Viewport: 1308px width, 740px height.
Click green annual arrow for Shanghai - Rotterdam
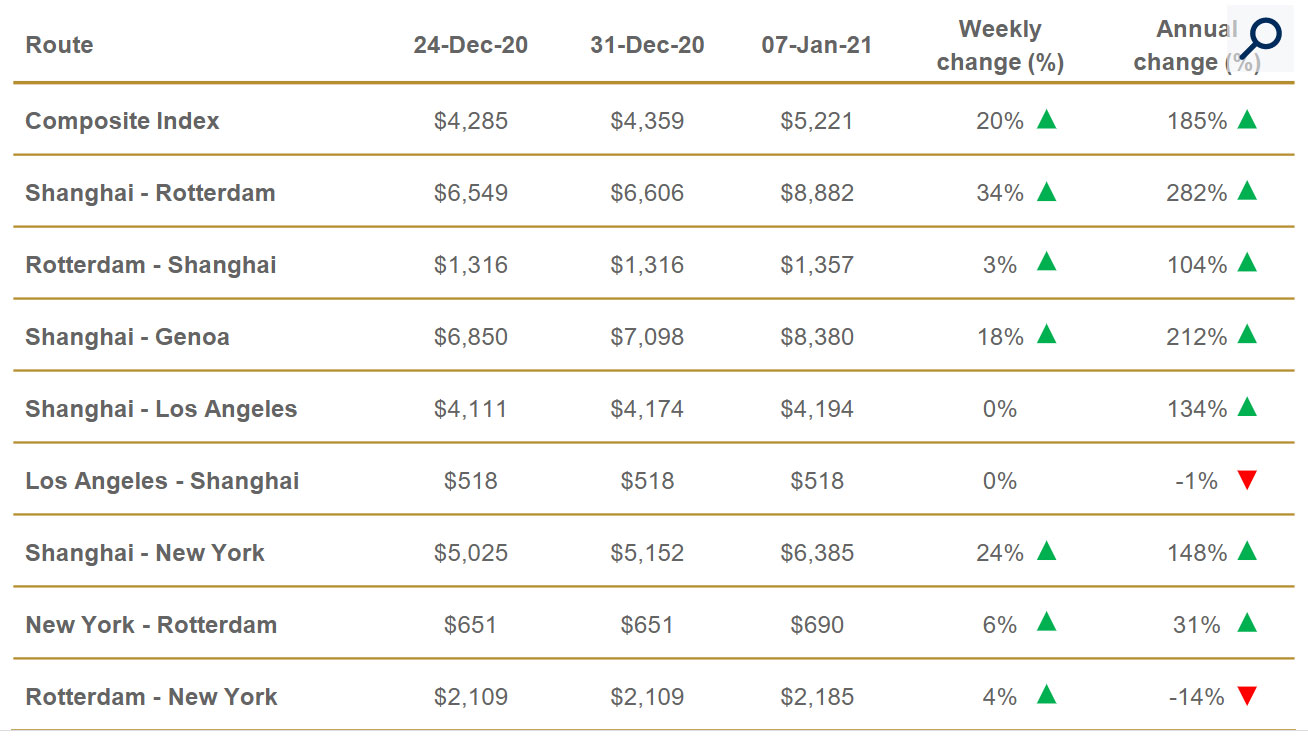(1246, 192)
